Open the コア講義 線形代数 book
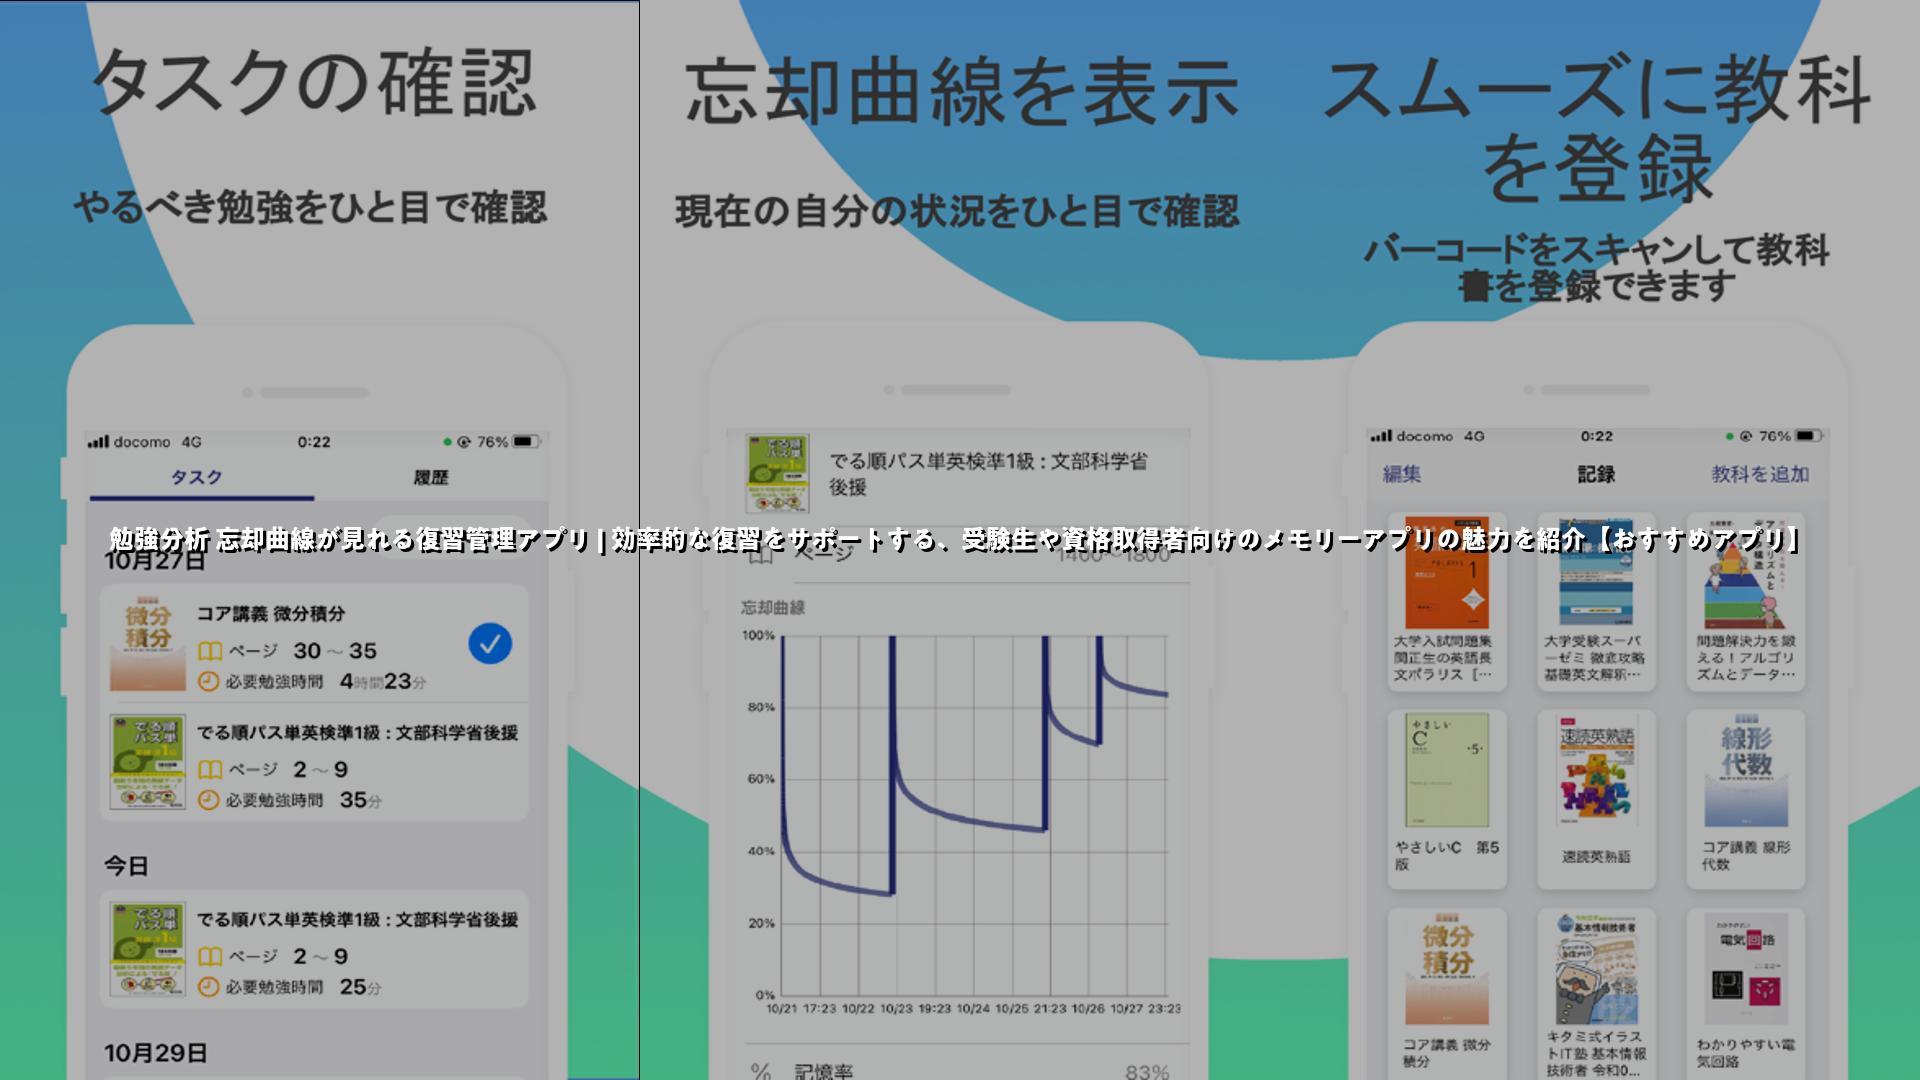 pos(1746,799)
